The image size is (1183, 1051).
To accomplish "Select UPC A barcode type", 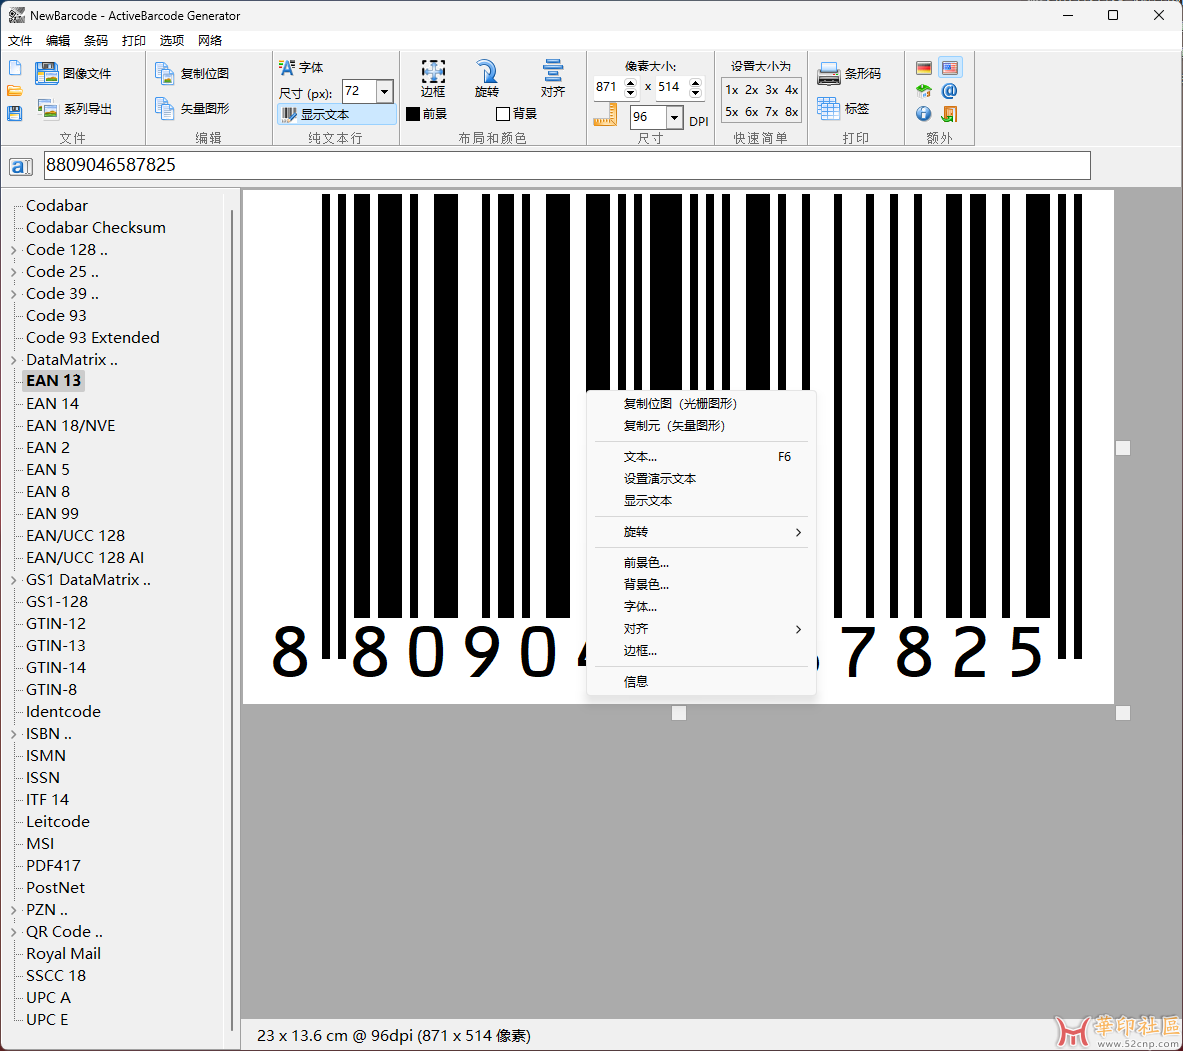I will pyautogui.click(x=48, y=998).
